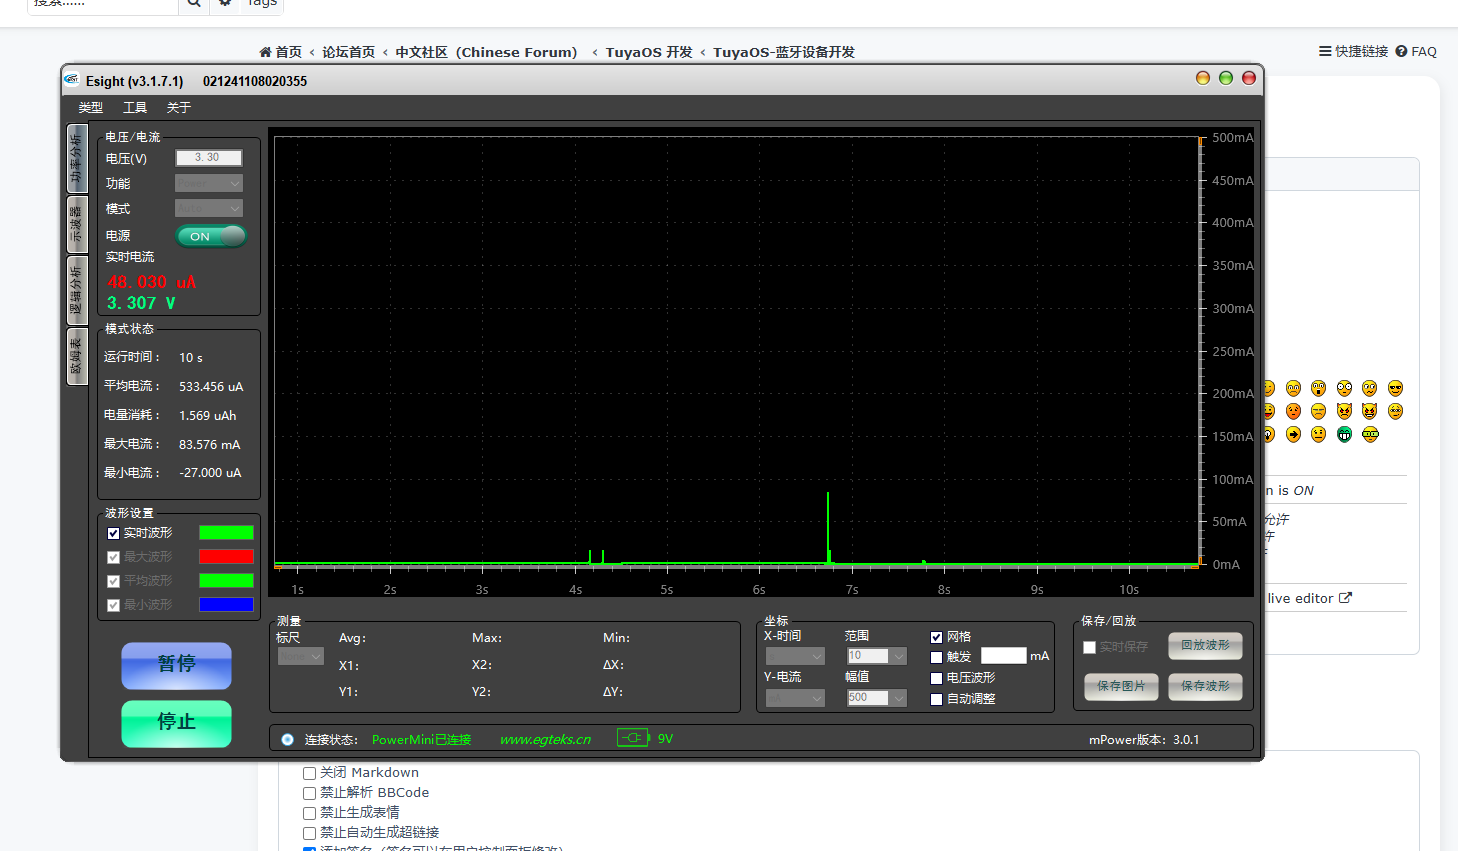
Task: Click the 快捷链接 hamburger icon
Action: tap(1325, 51)
